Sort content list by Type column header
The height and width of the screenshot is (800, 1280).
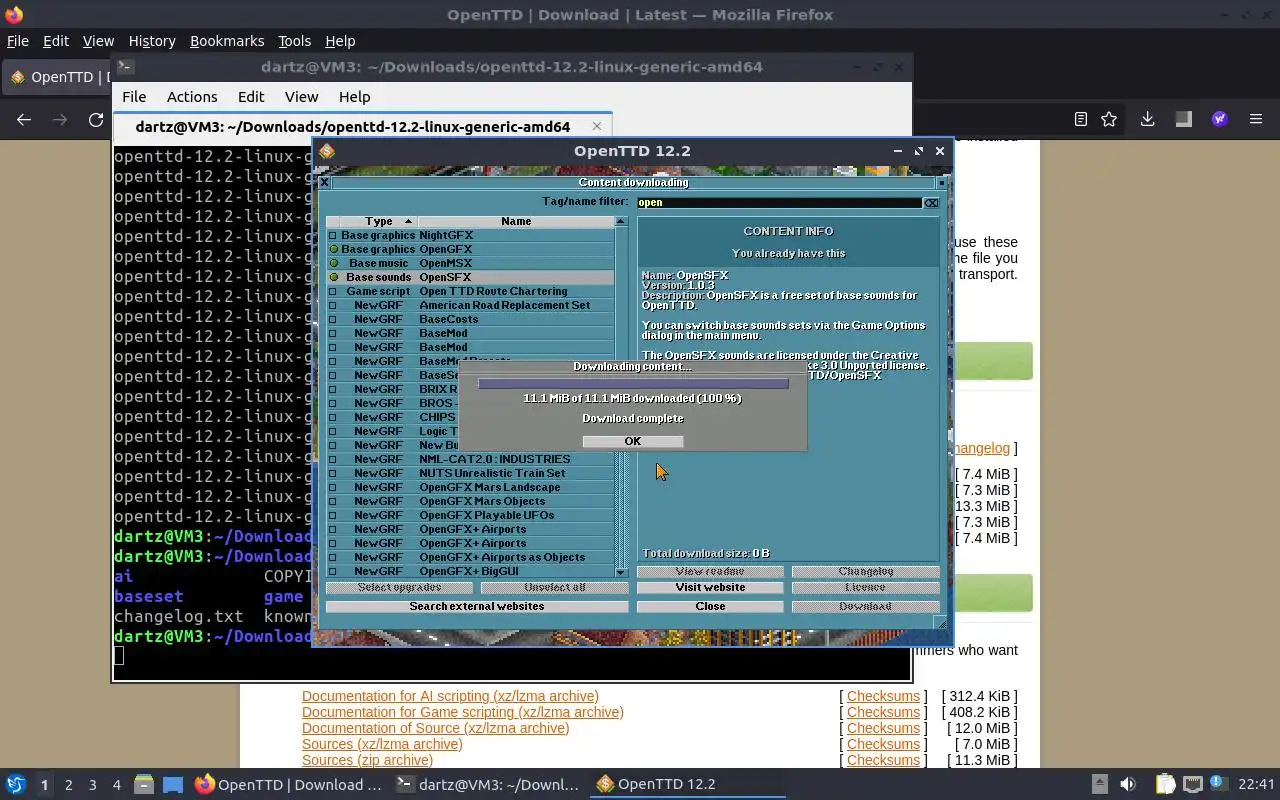click(x=378, y=221)
